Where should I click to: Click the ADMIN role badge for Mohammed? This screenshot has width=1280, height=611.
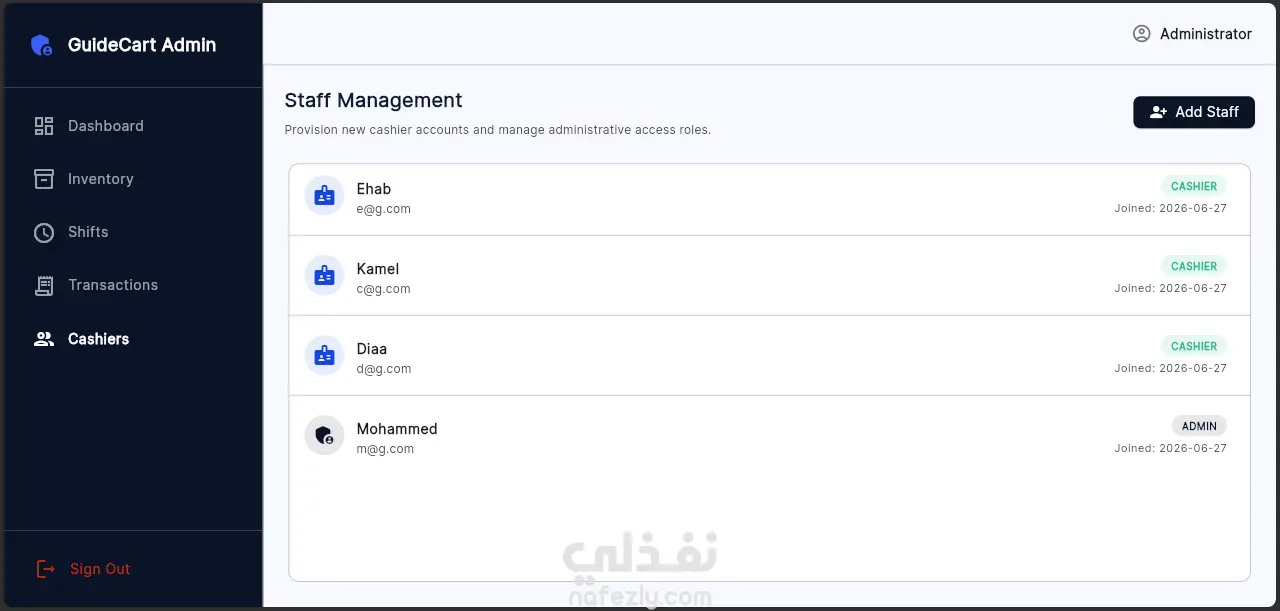1199,426
